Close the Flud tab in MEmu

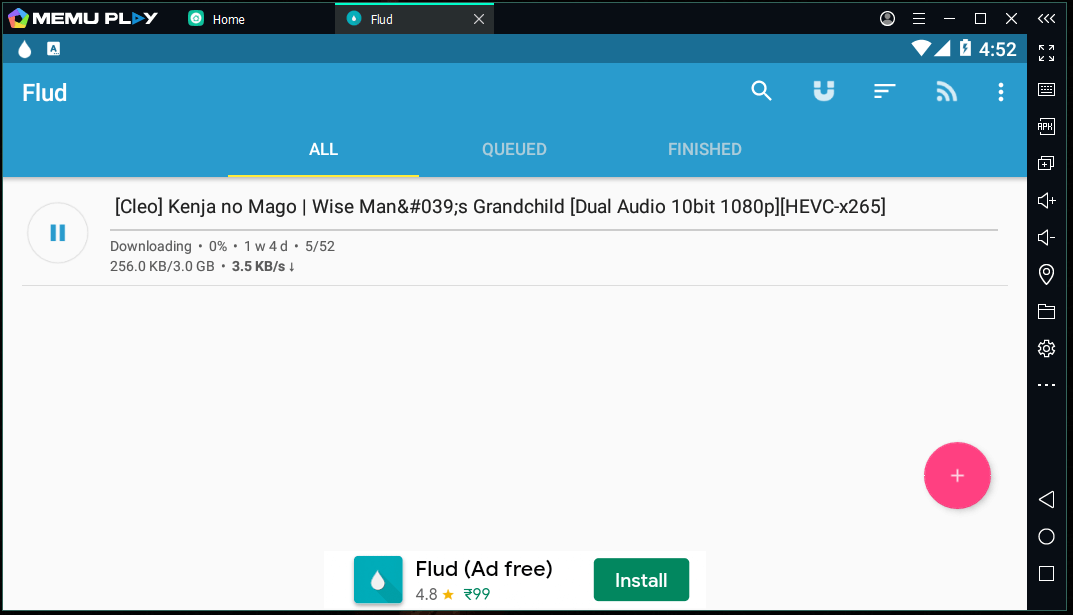pyautogui.click(x=479, y=19)
